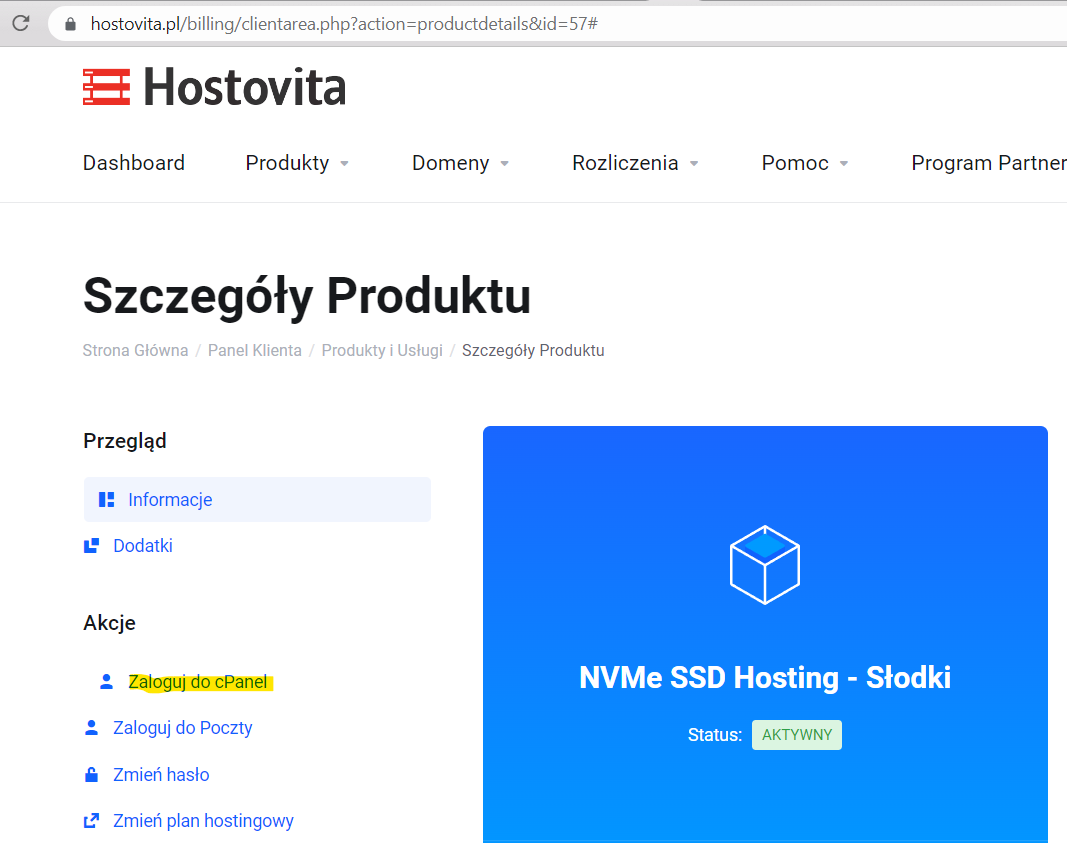Click the Zaloguj do Poczty link
This screenshot has width=1067, height=843.
click(182, 728)
